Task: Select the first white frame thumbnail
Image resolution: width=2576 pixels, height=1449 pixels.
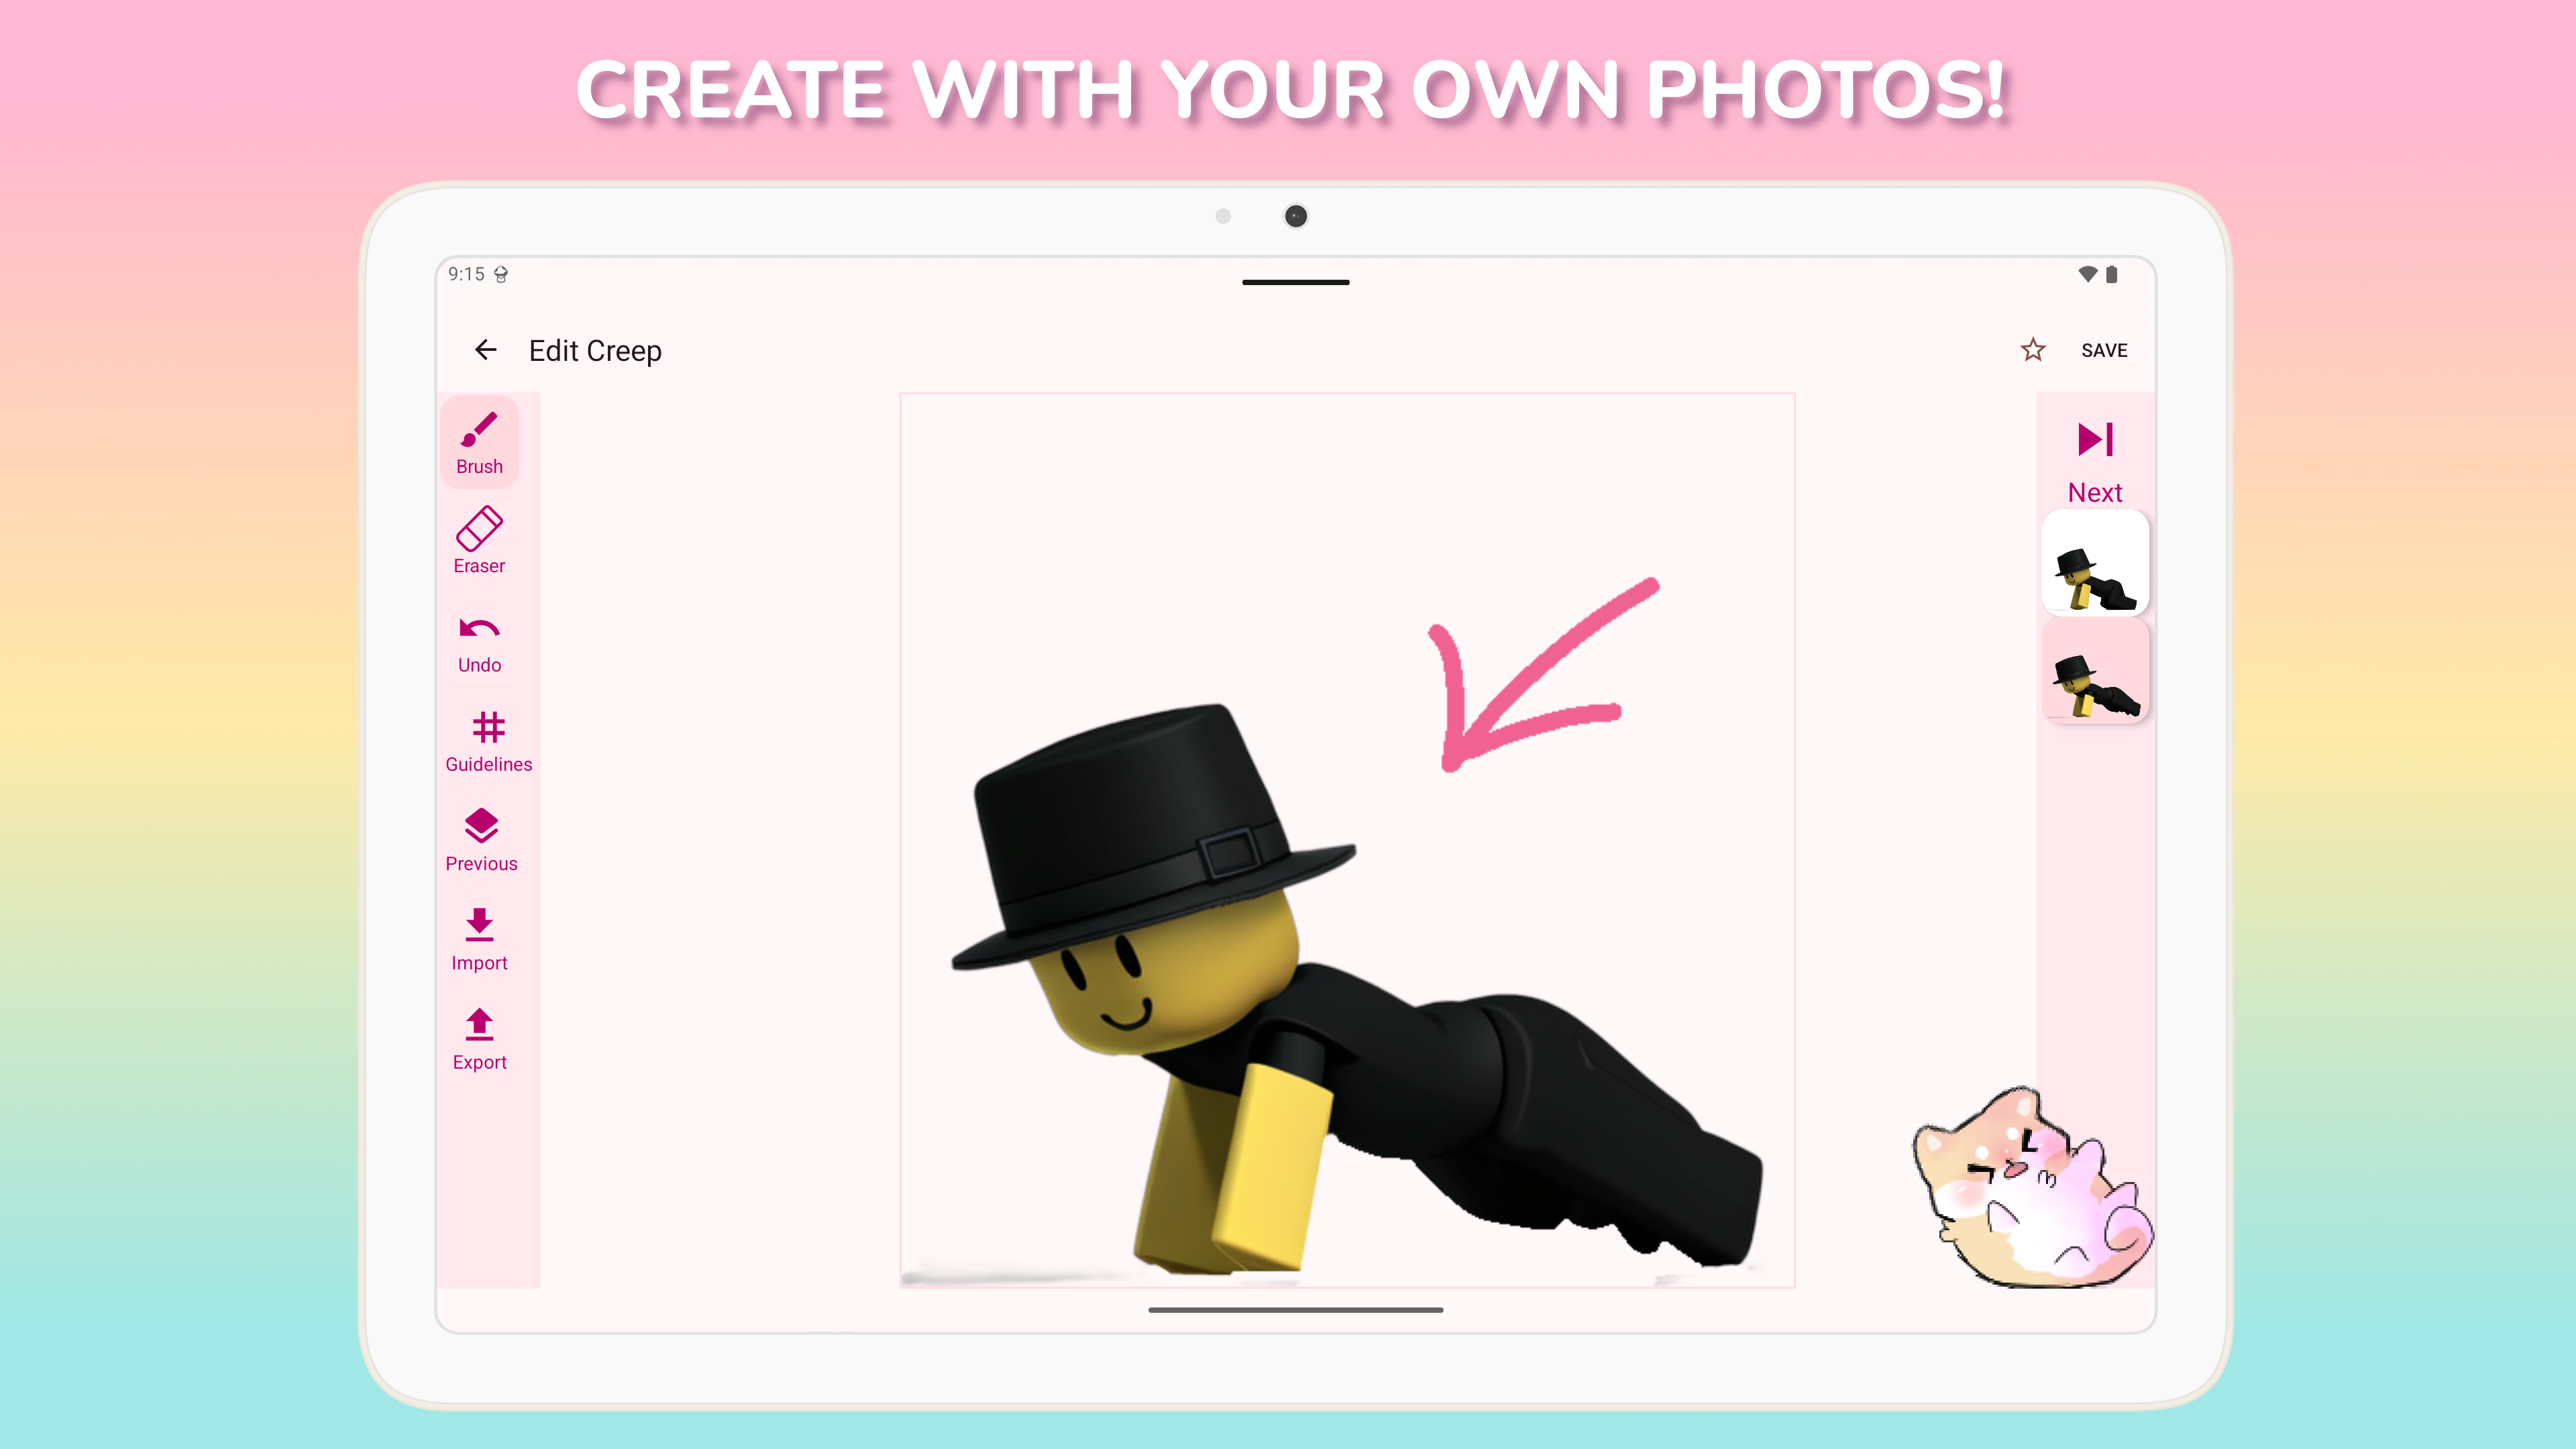Action: click(2095, 563)
